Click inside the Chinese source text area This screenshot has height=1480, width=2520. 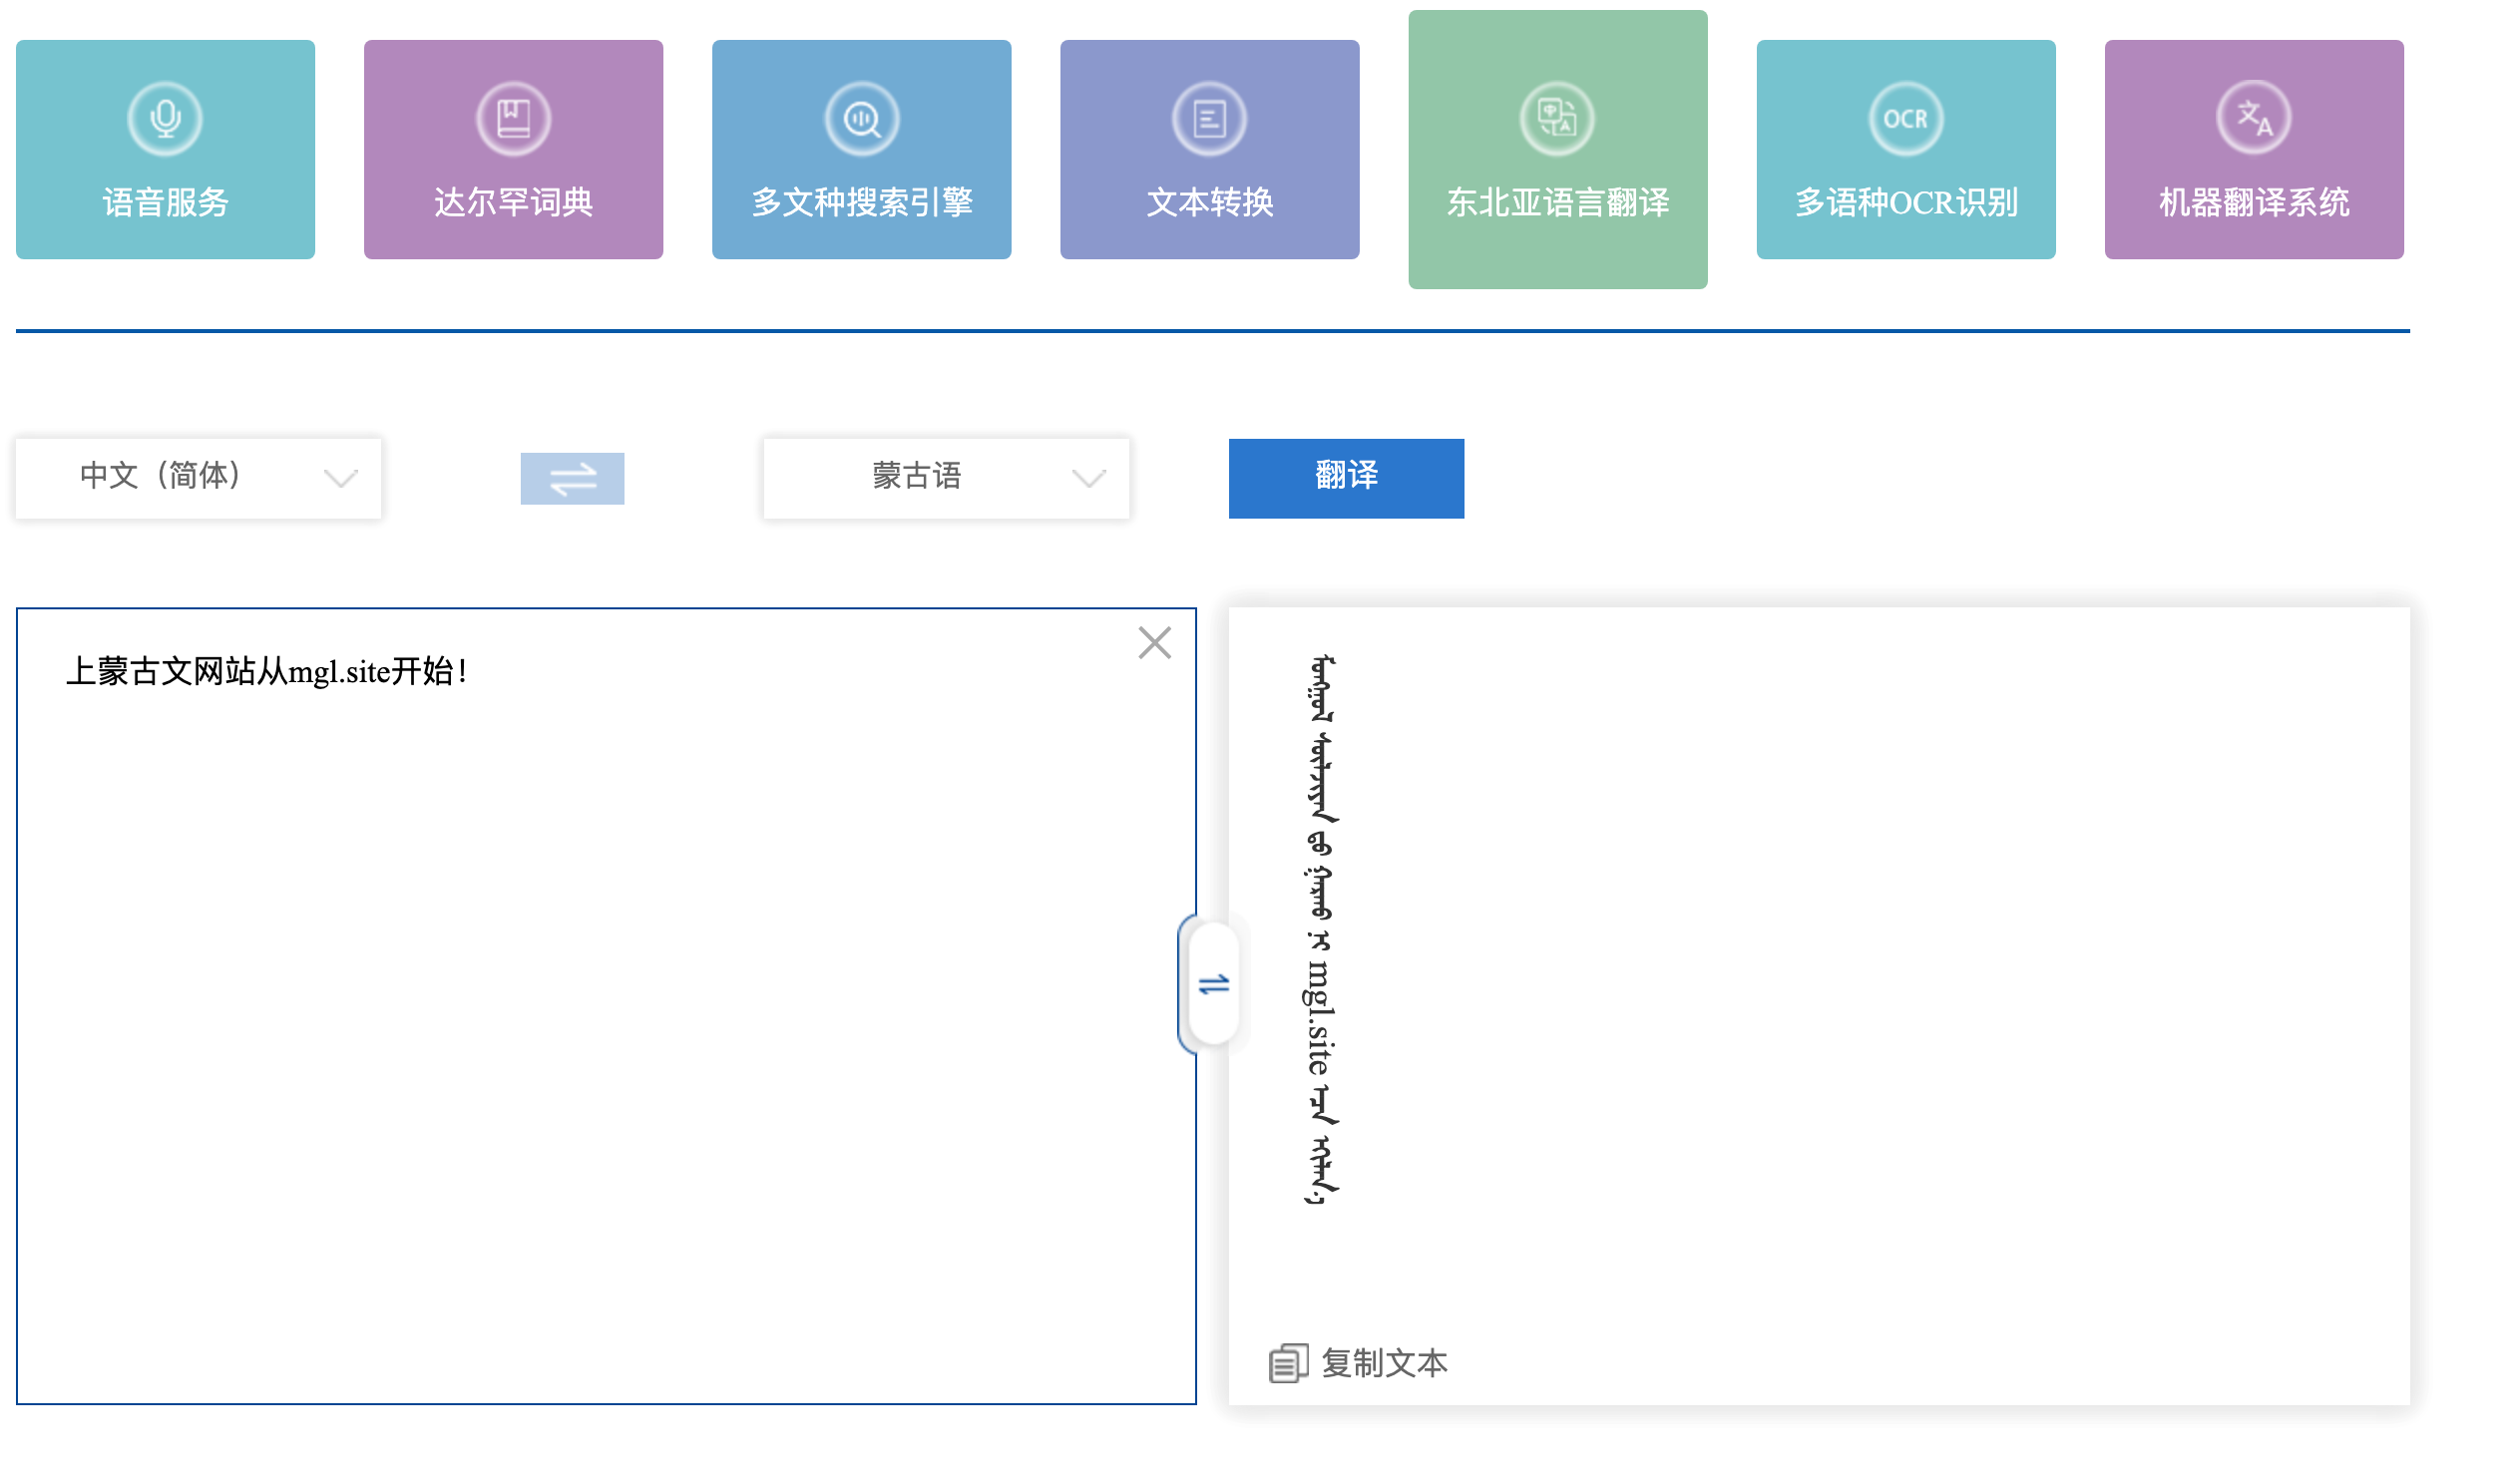point(600,1000)
